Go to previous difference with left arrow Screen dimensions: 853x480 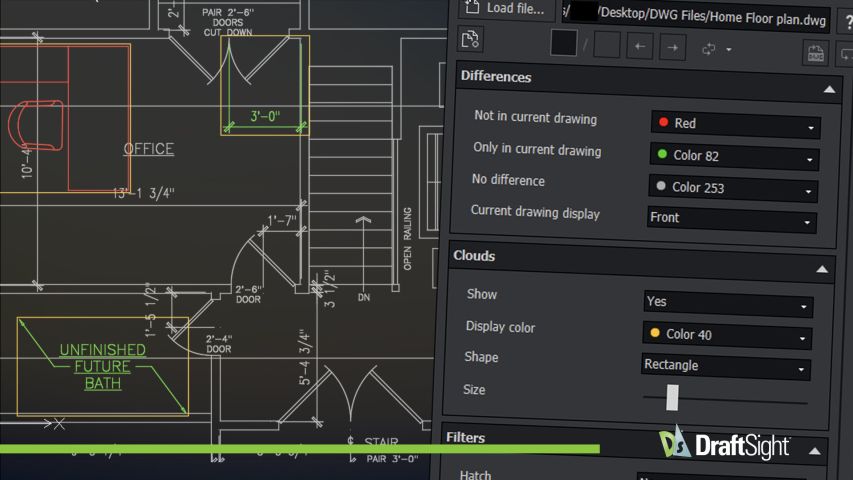click(x=640, y=46)
